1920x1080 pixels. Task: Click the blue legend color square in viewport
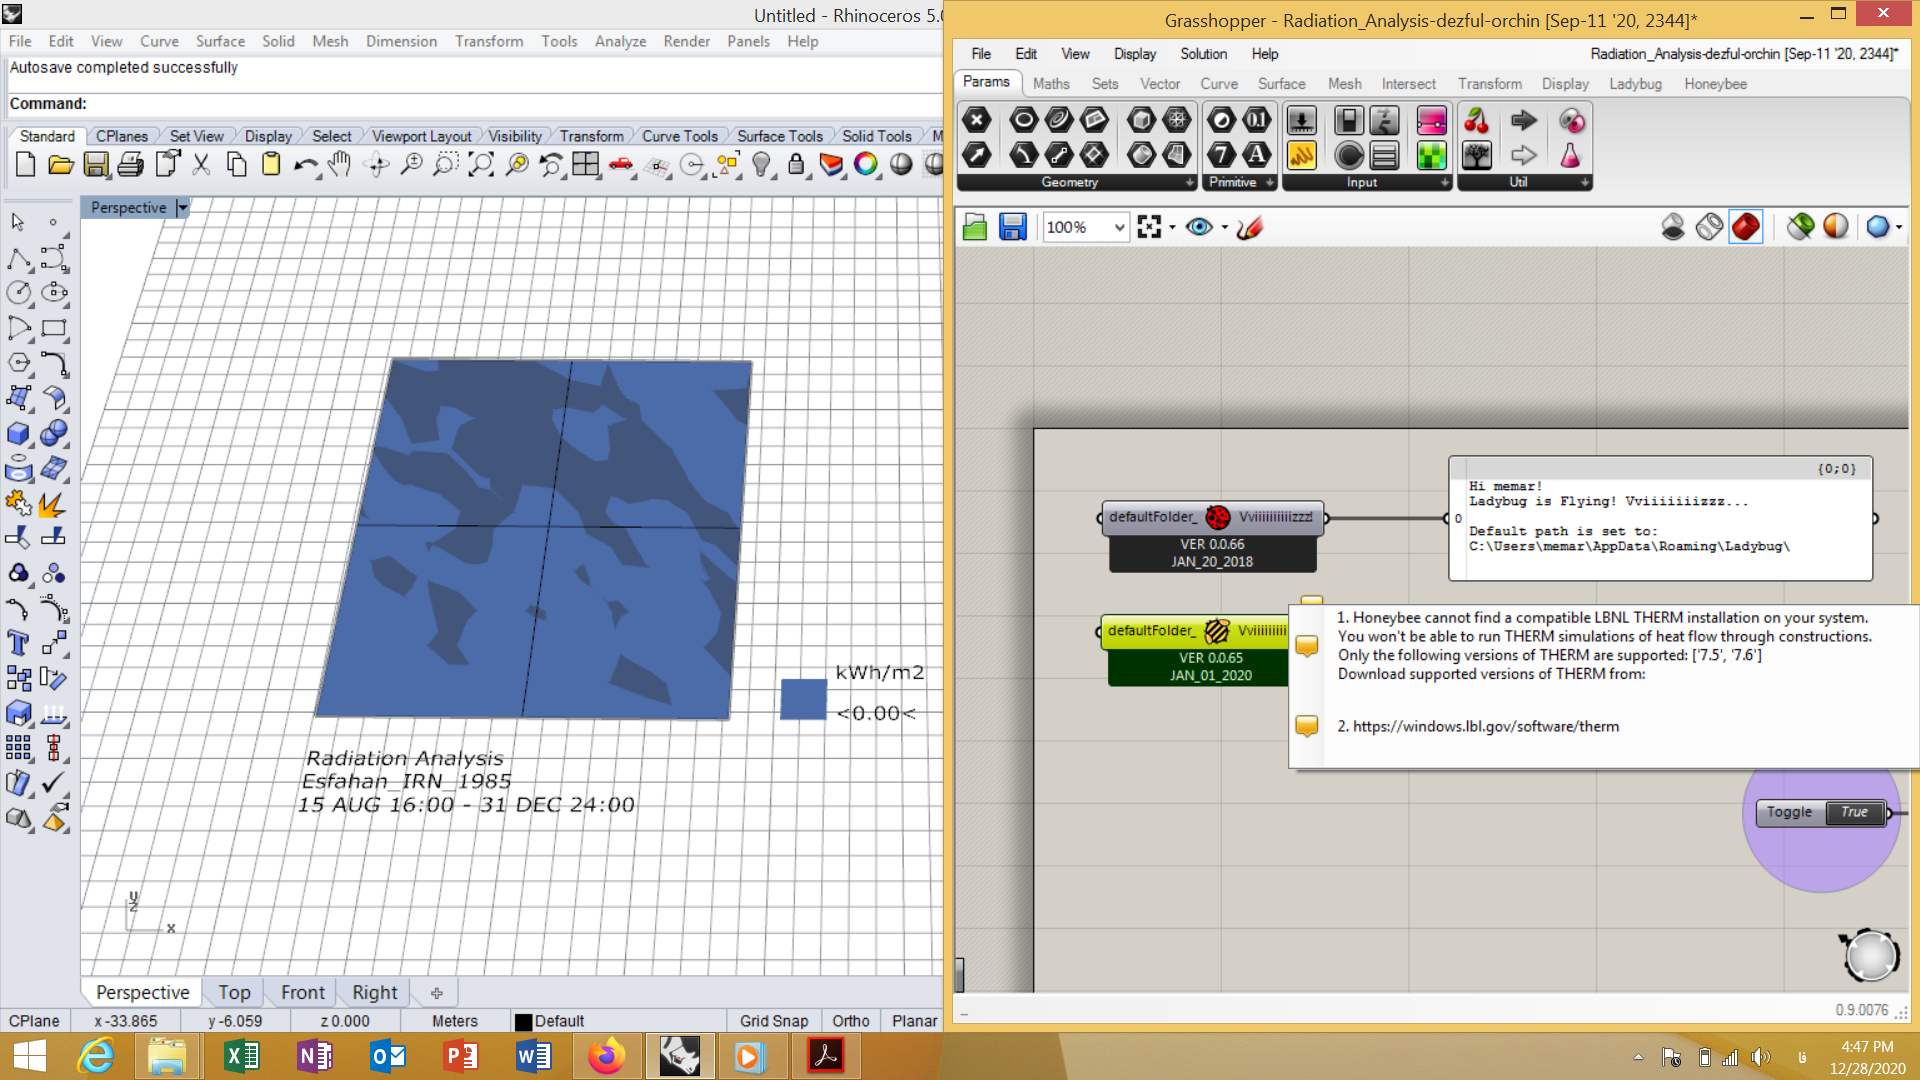[x=803, y=699]
